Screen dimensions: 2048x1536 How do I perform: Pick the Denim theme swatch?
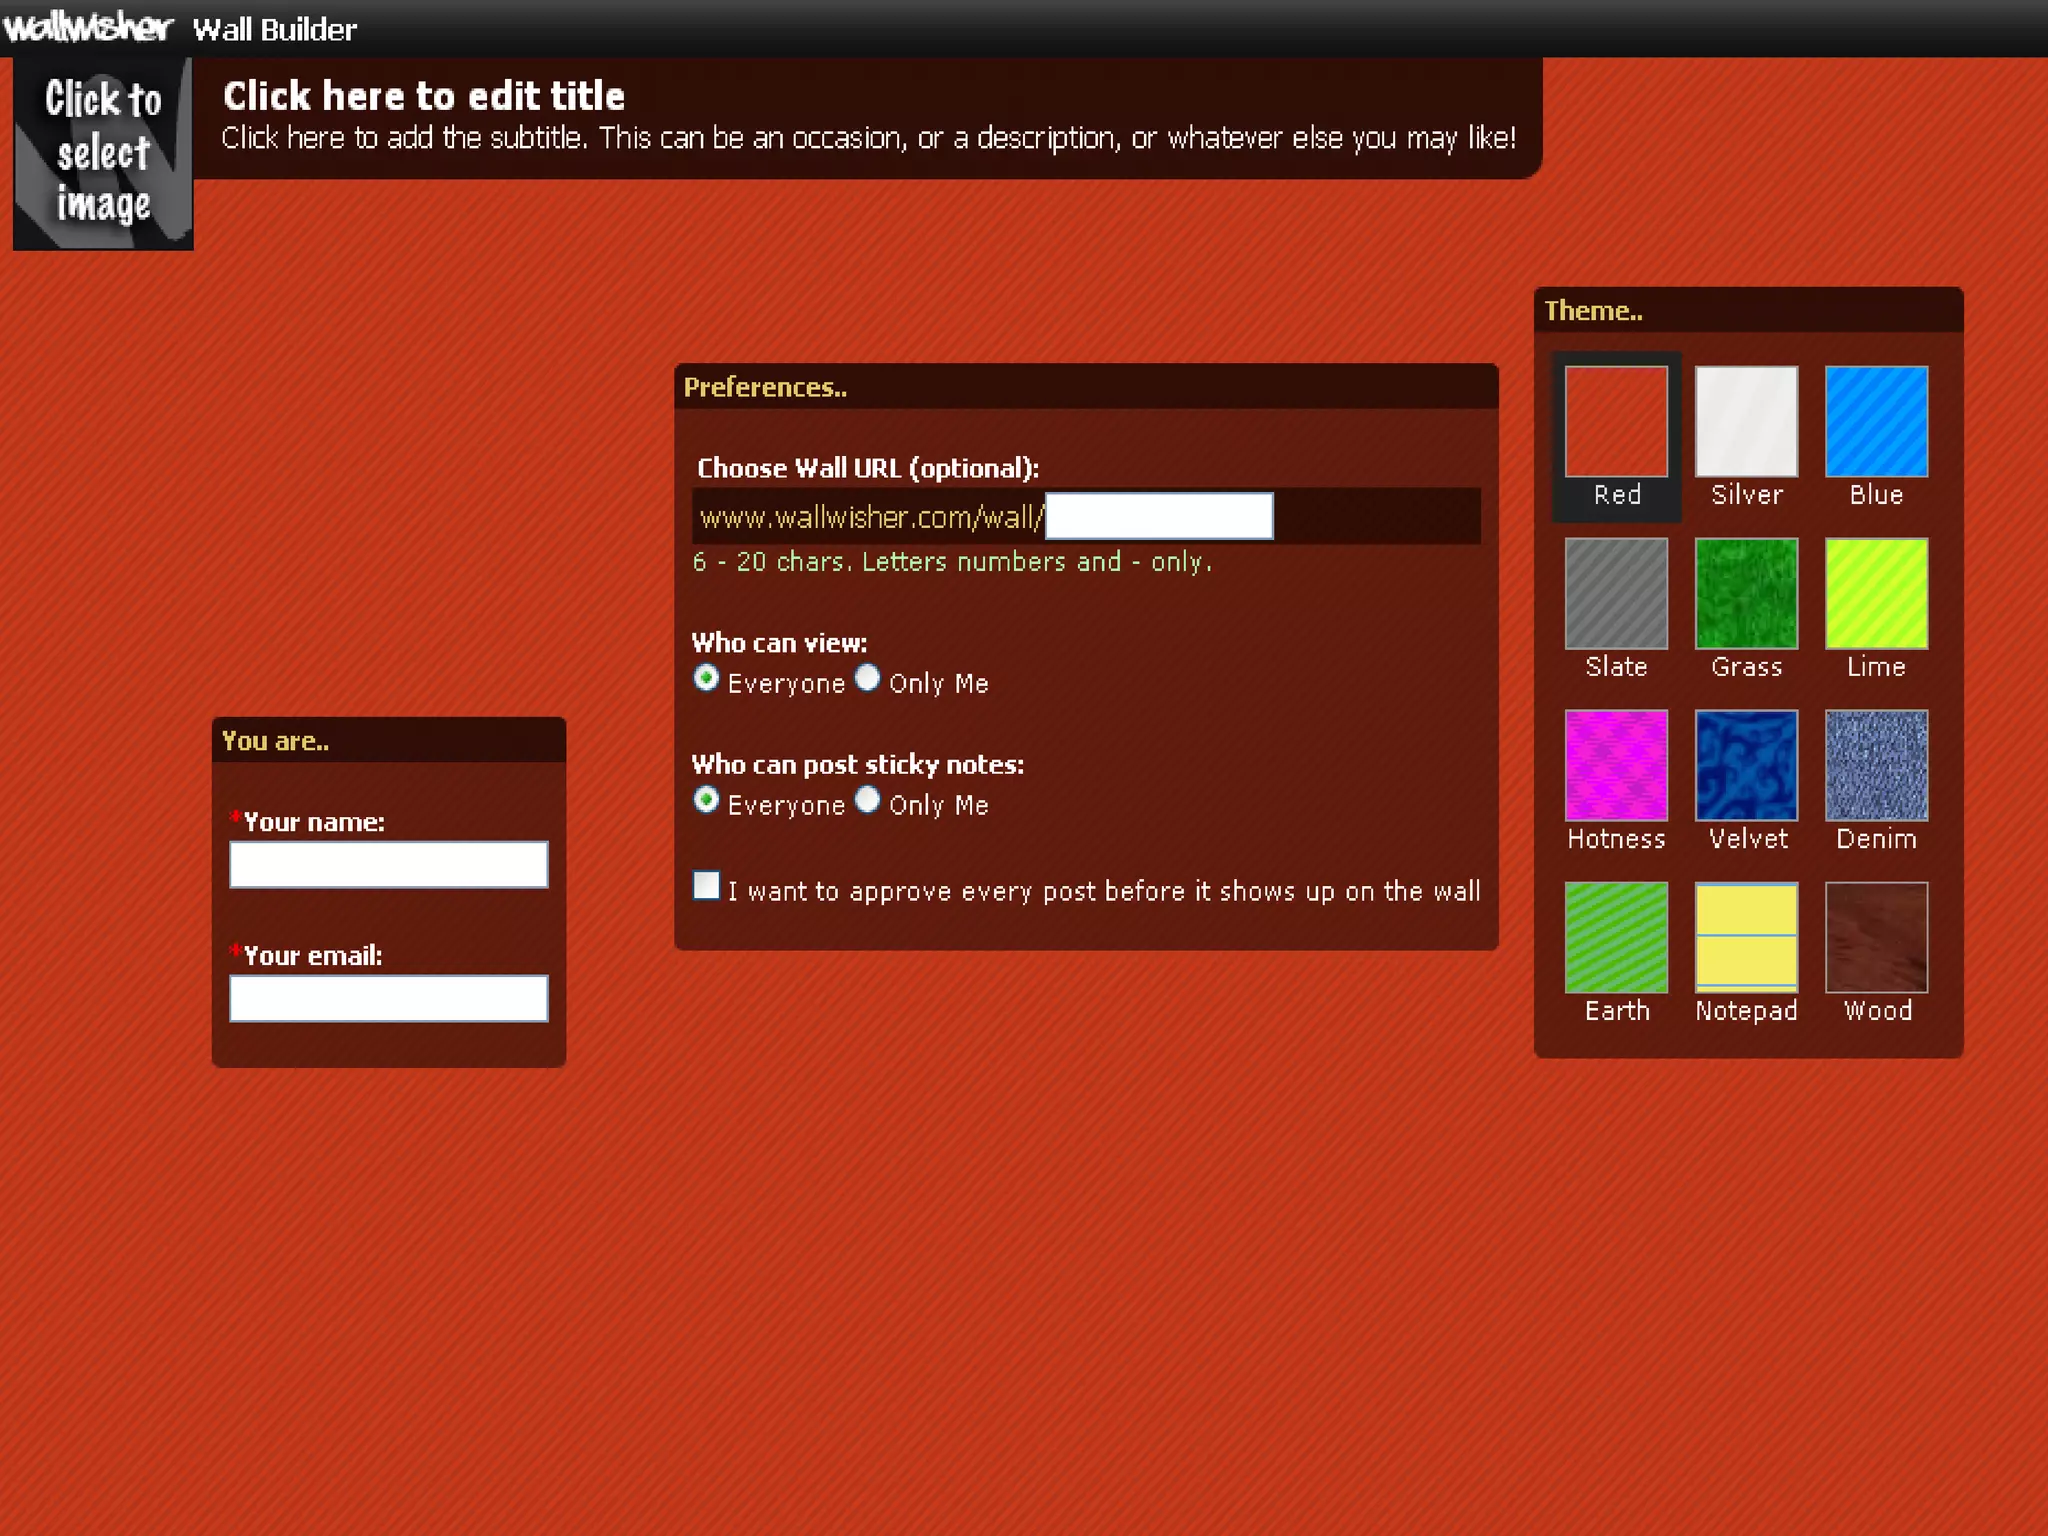1876,766
